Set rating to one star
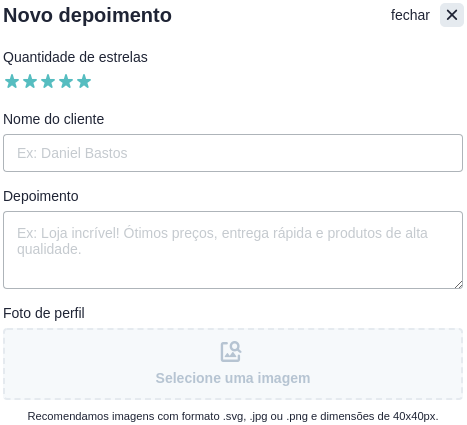 pyautogui.click(x=12, y=81)
